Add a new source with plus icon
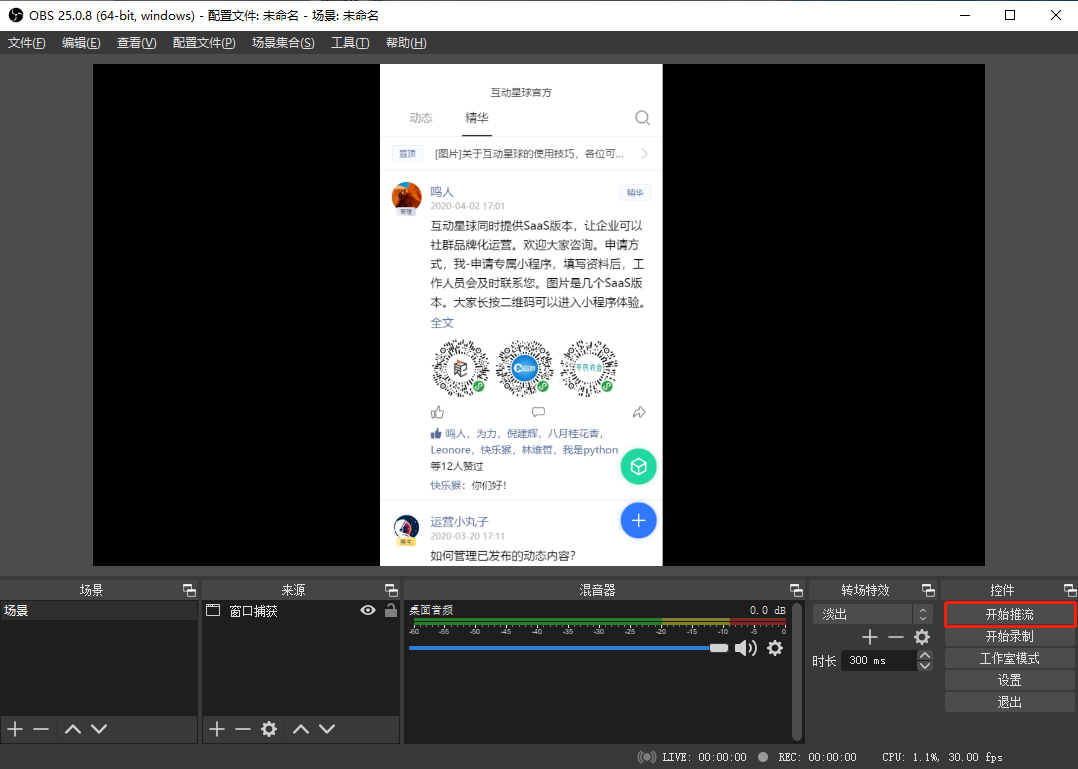 (x=217, y=729)
